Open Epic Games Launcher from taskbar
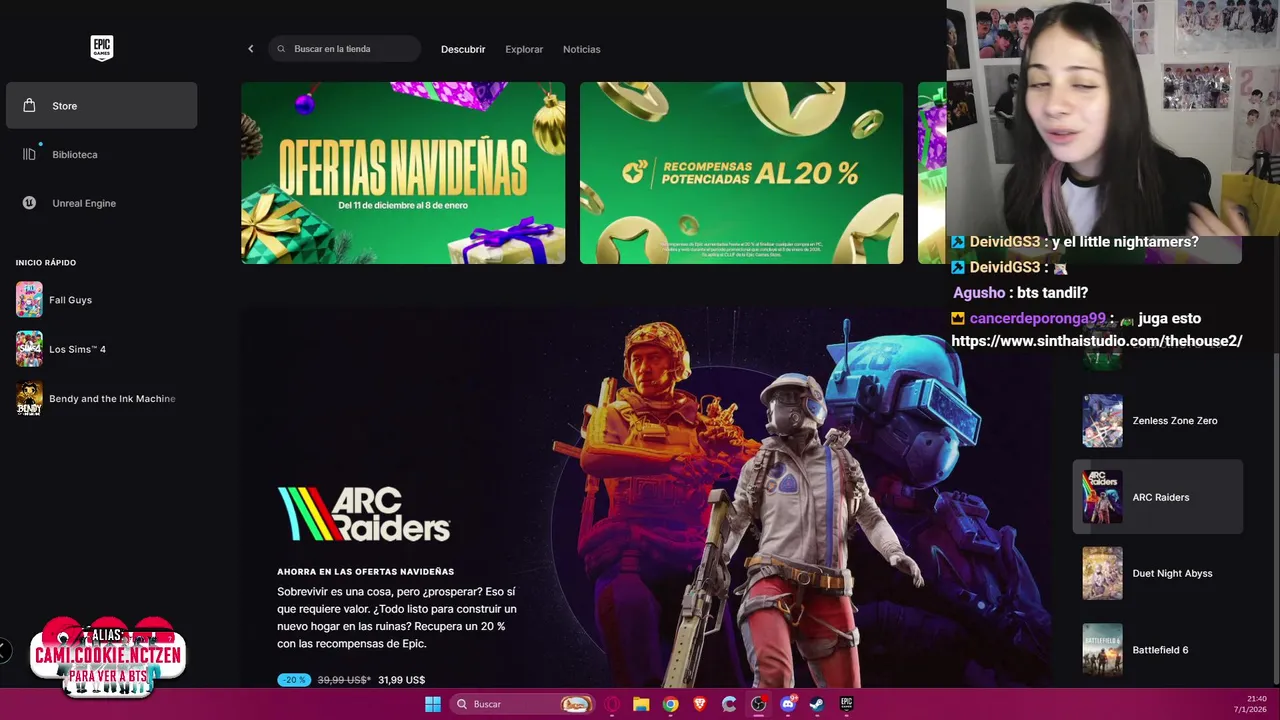This screenshot has width=1280, height=720. (x=846, y=704)
